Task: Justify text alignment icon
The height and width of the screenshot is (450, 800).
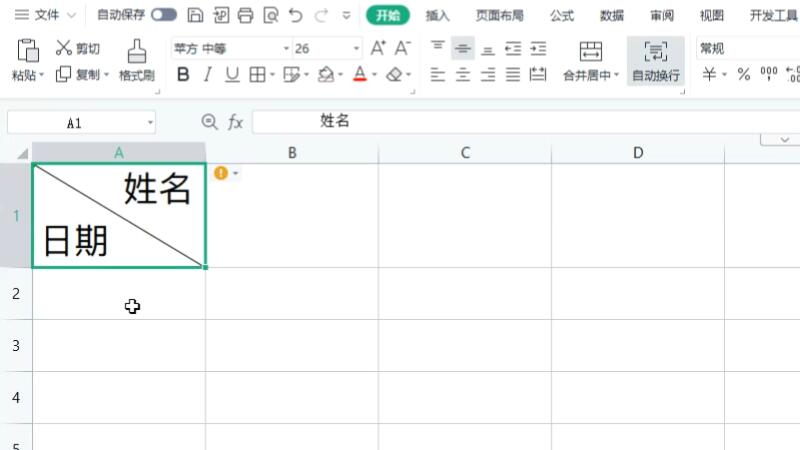Action: tap(513, 75)
